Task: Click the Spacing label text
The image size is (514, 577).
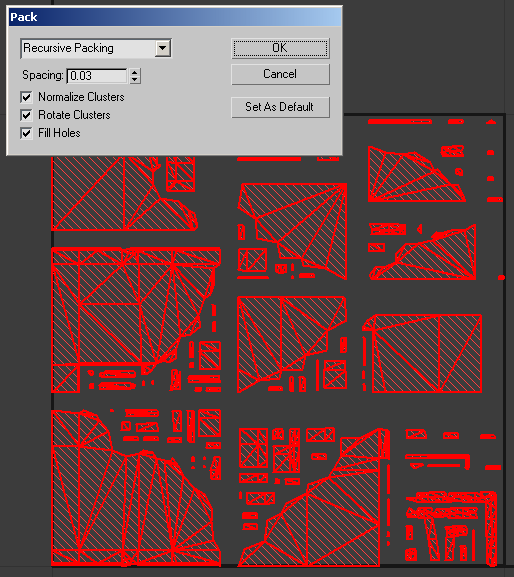Action: tap(43, 75)
